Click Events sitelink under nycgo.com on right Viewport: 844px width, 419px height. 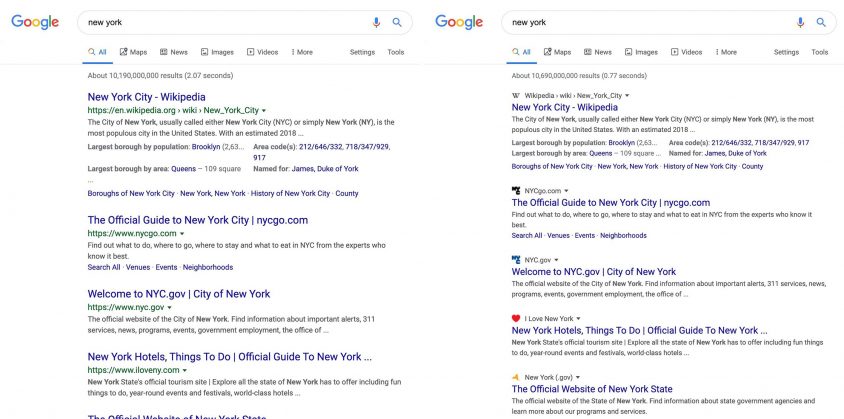pyautogui.click(x=585, y=235)
